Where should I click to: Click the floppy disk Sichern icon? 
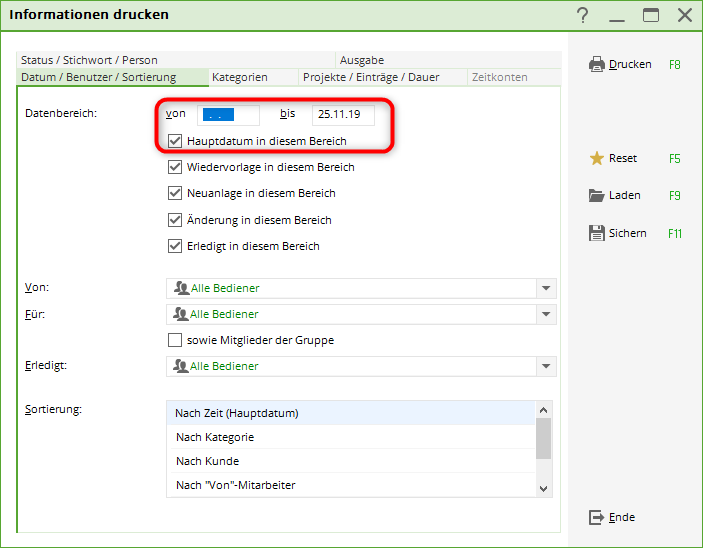point(597,233)
